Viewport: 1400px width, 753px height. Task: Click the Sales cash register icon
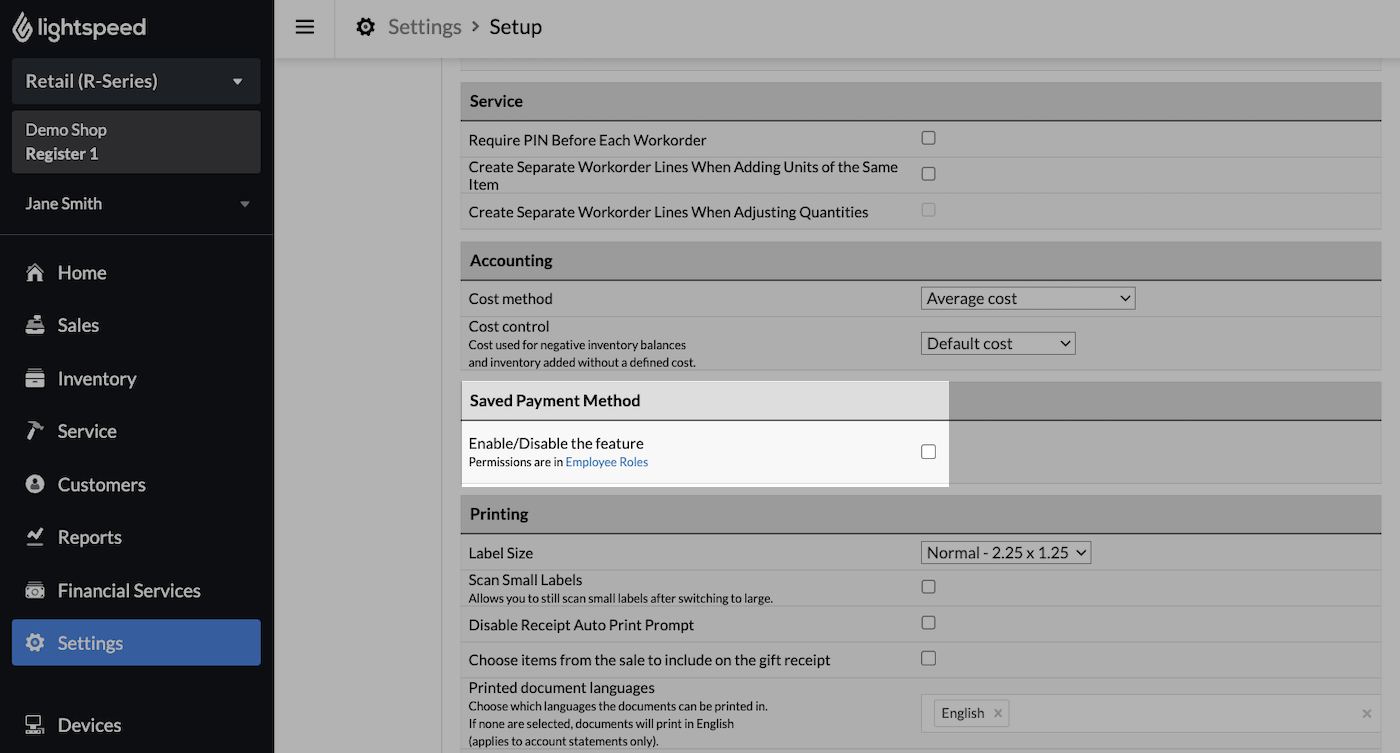[35, 325]
